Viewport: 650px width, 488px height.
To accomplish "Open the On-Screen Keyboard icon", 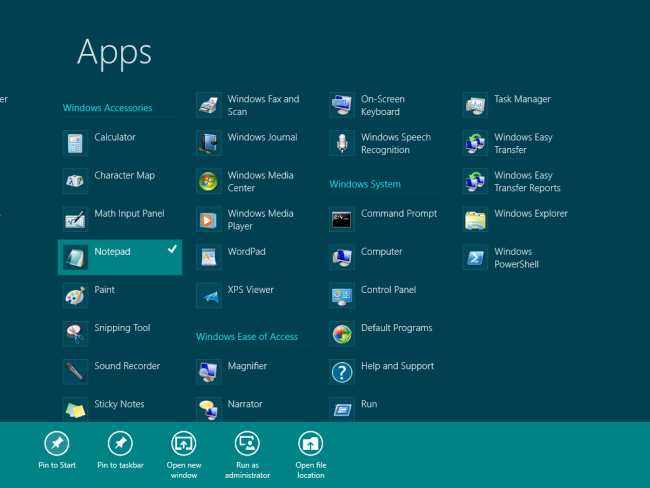I will (342, 105).
